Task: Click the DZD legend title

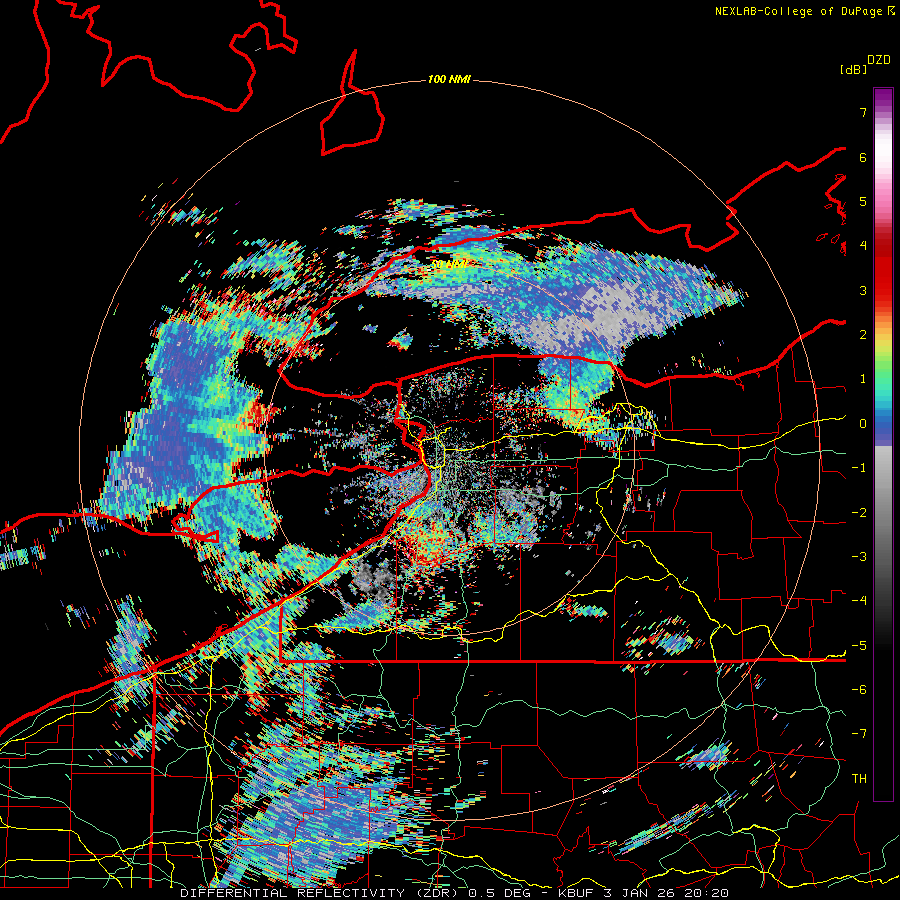Action: pyautogui.click(x=879, y=59)
